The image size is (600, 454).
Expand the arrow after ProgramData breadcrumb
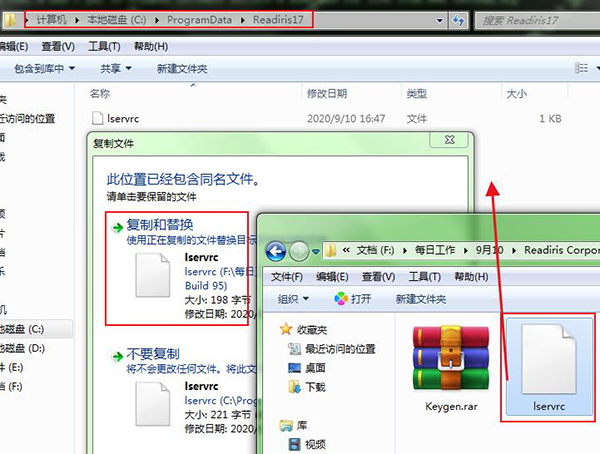pos(243,20)
